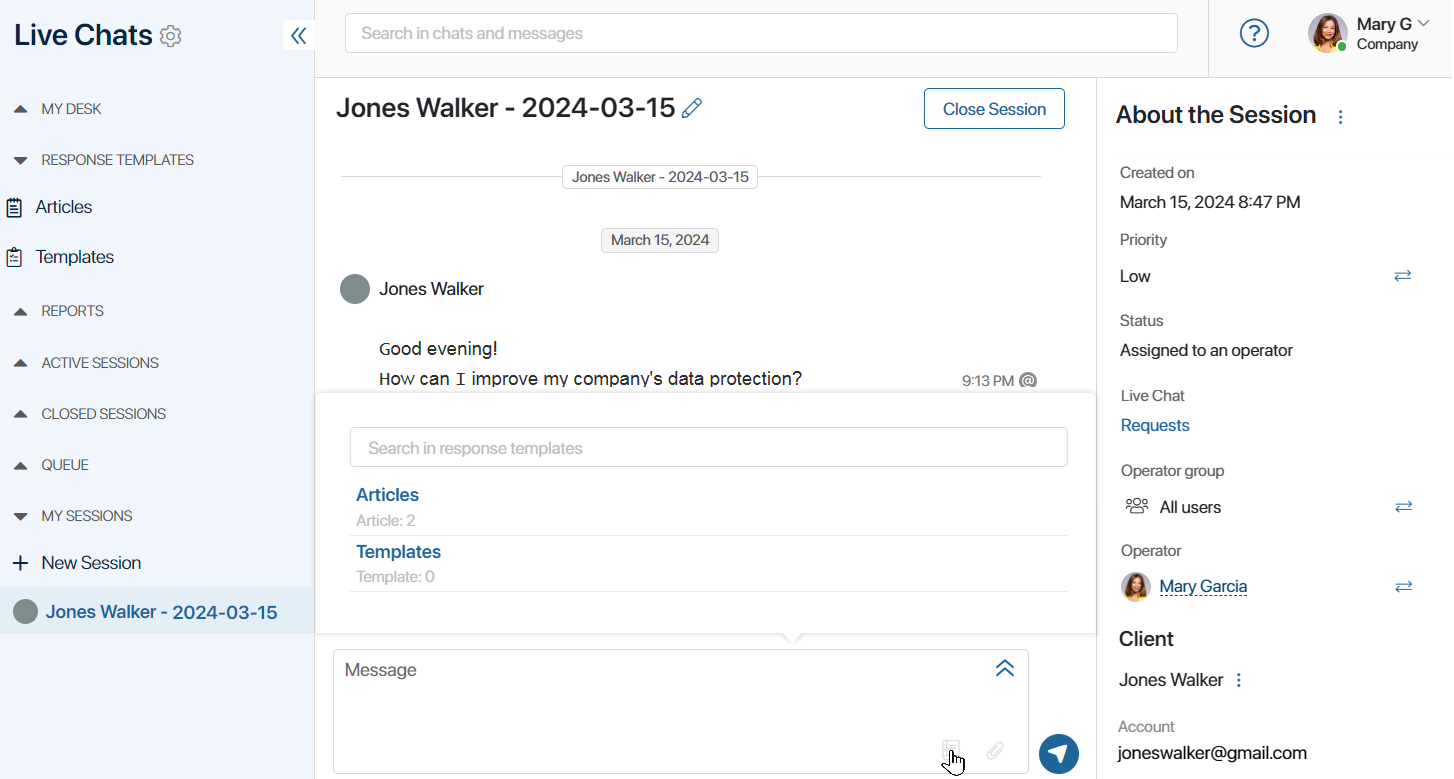Click the Close Session button
Viewport: 1454px width, 779px height.
(994, 109)
